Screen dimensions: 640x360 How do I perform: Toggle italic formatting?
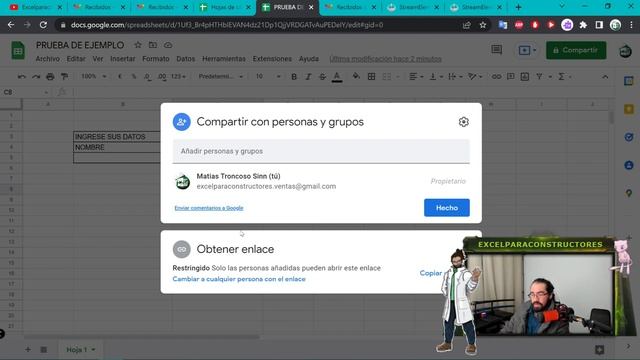click(308, 76)
